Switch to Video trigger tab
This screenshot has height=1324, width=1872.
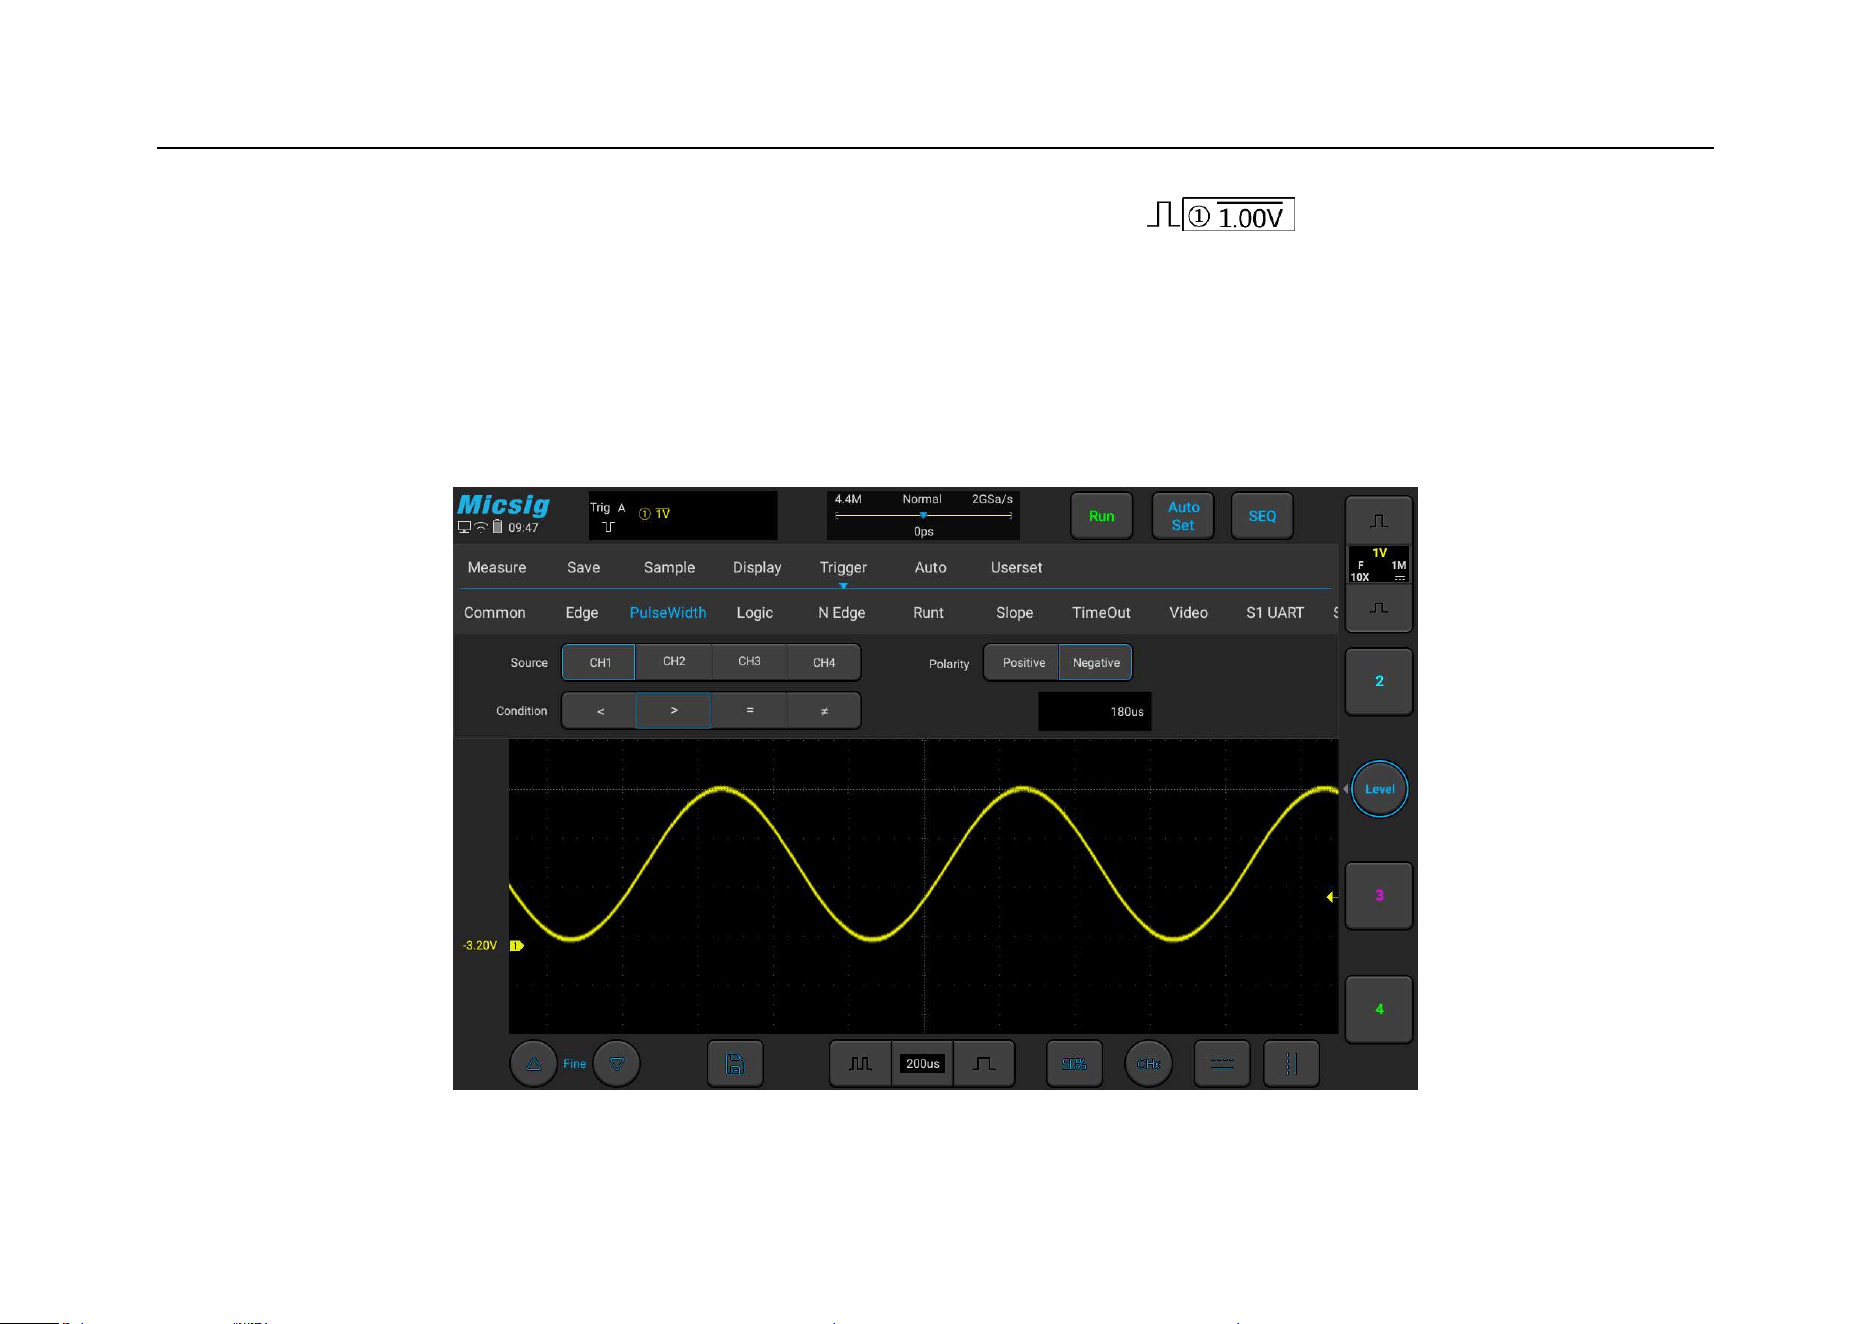[1188, 613]
